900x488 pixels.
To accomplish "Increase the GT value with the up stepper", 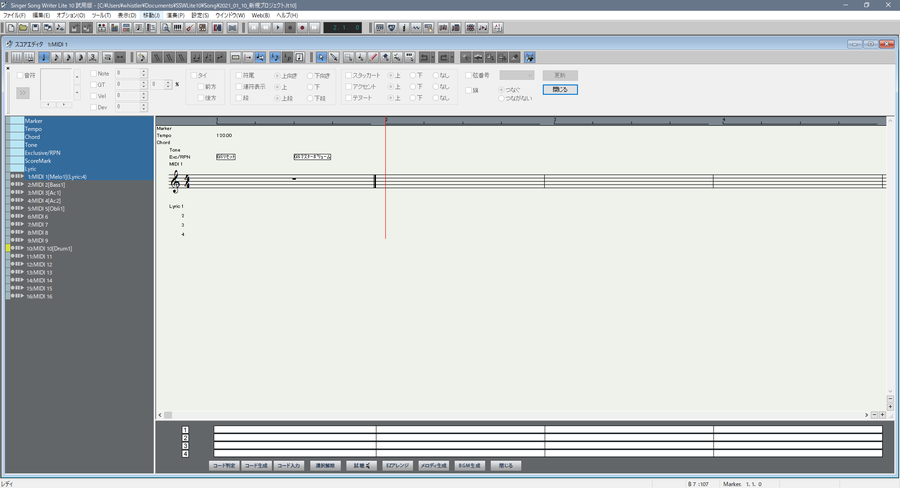I will click(x=144, y=82).
